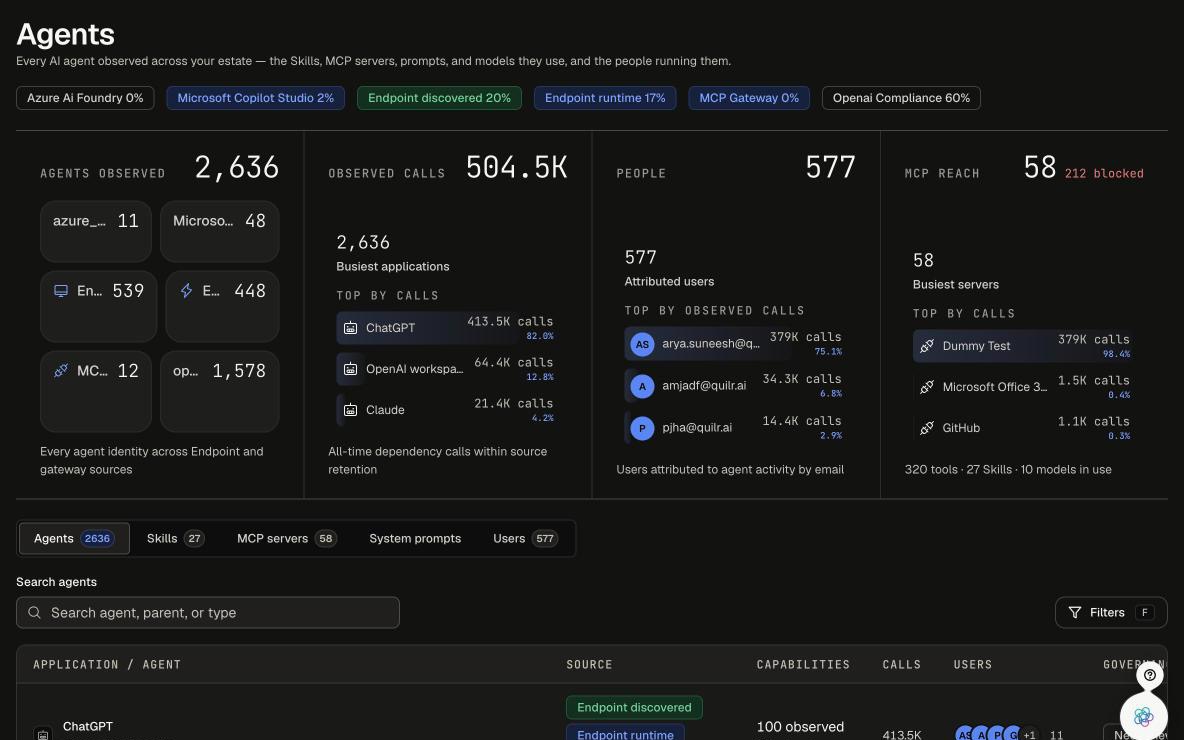Image resolution: width=1184 pixels, height=740 pixels.
Task: Switch to the Agents tab
Action: tap(74, 538)
